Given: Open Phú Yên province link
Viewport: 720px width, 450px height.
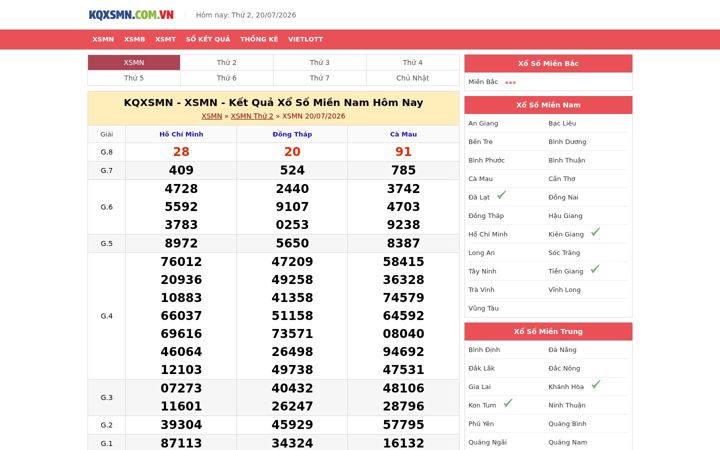Looking at the screenshot, I should 481,423.
